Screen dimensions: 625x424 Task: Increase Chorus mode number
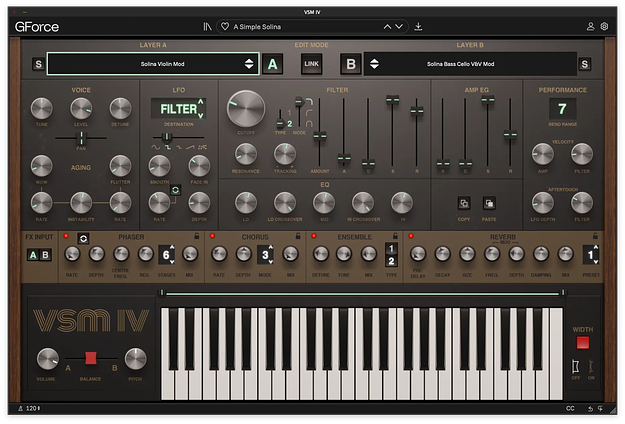point(271,248)
